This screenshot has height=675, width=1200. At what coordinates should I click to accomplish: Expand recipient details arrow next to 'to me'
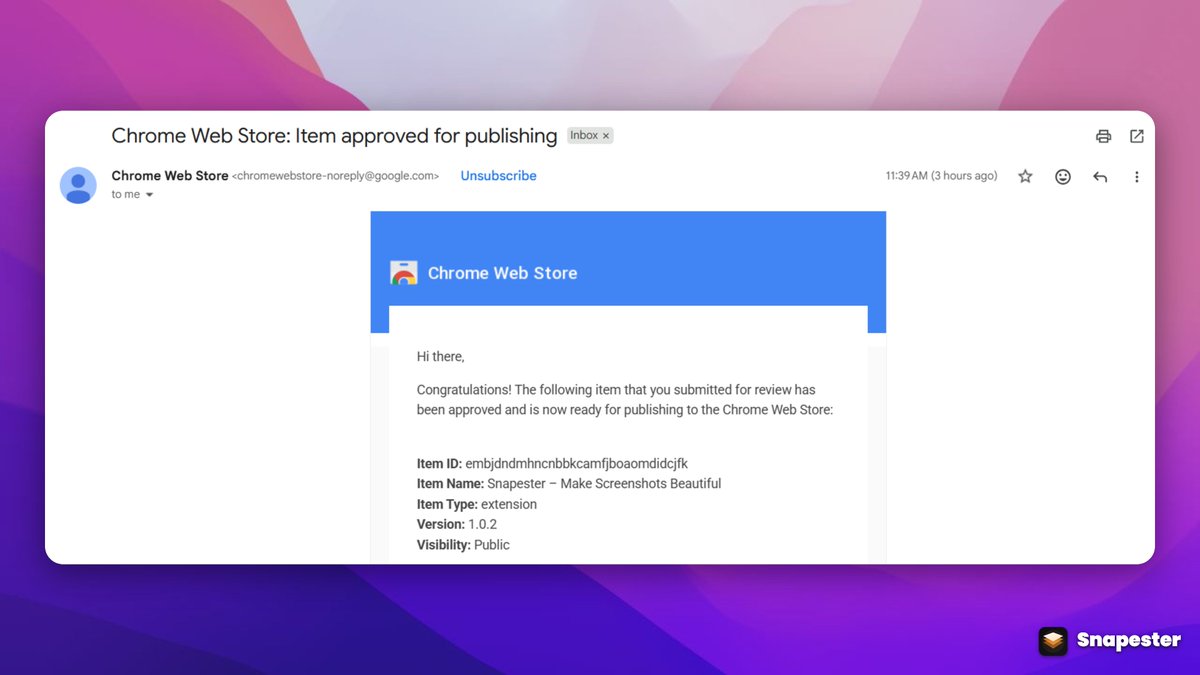[150, 195]
